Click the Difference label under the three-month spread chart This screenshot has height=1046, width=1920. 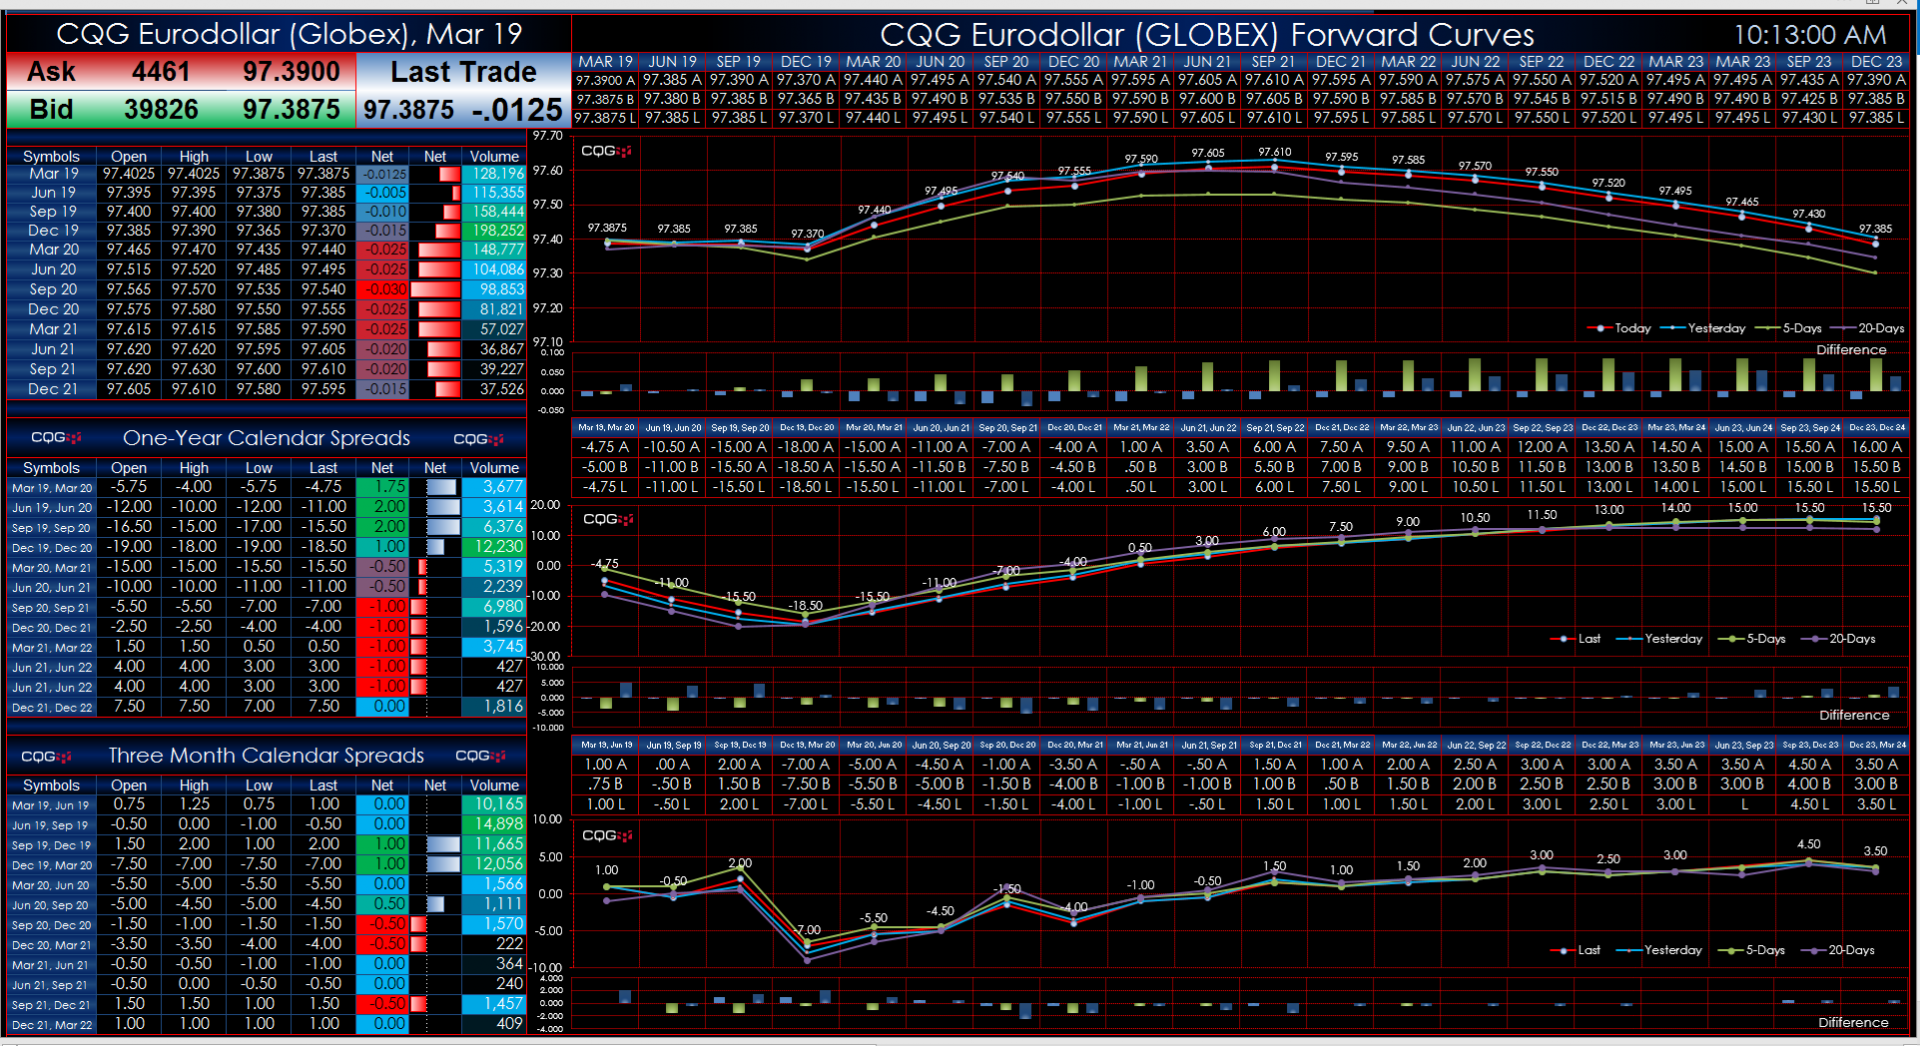pyautogui.click(x=1853, y=1022)
